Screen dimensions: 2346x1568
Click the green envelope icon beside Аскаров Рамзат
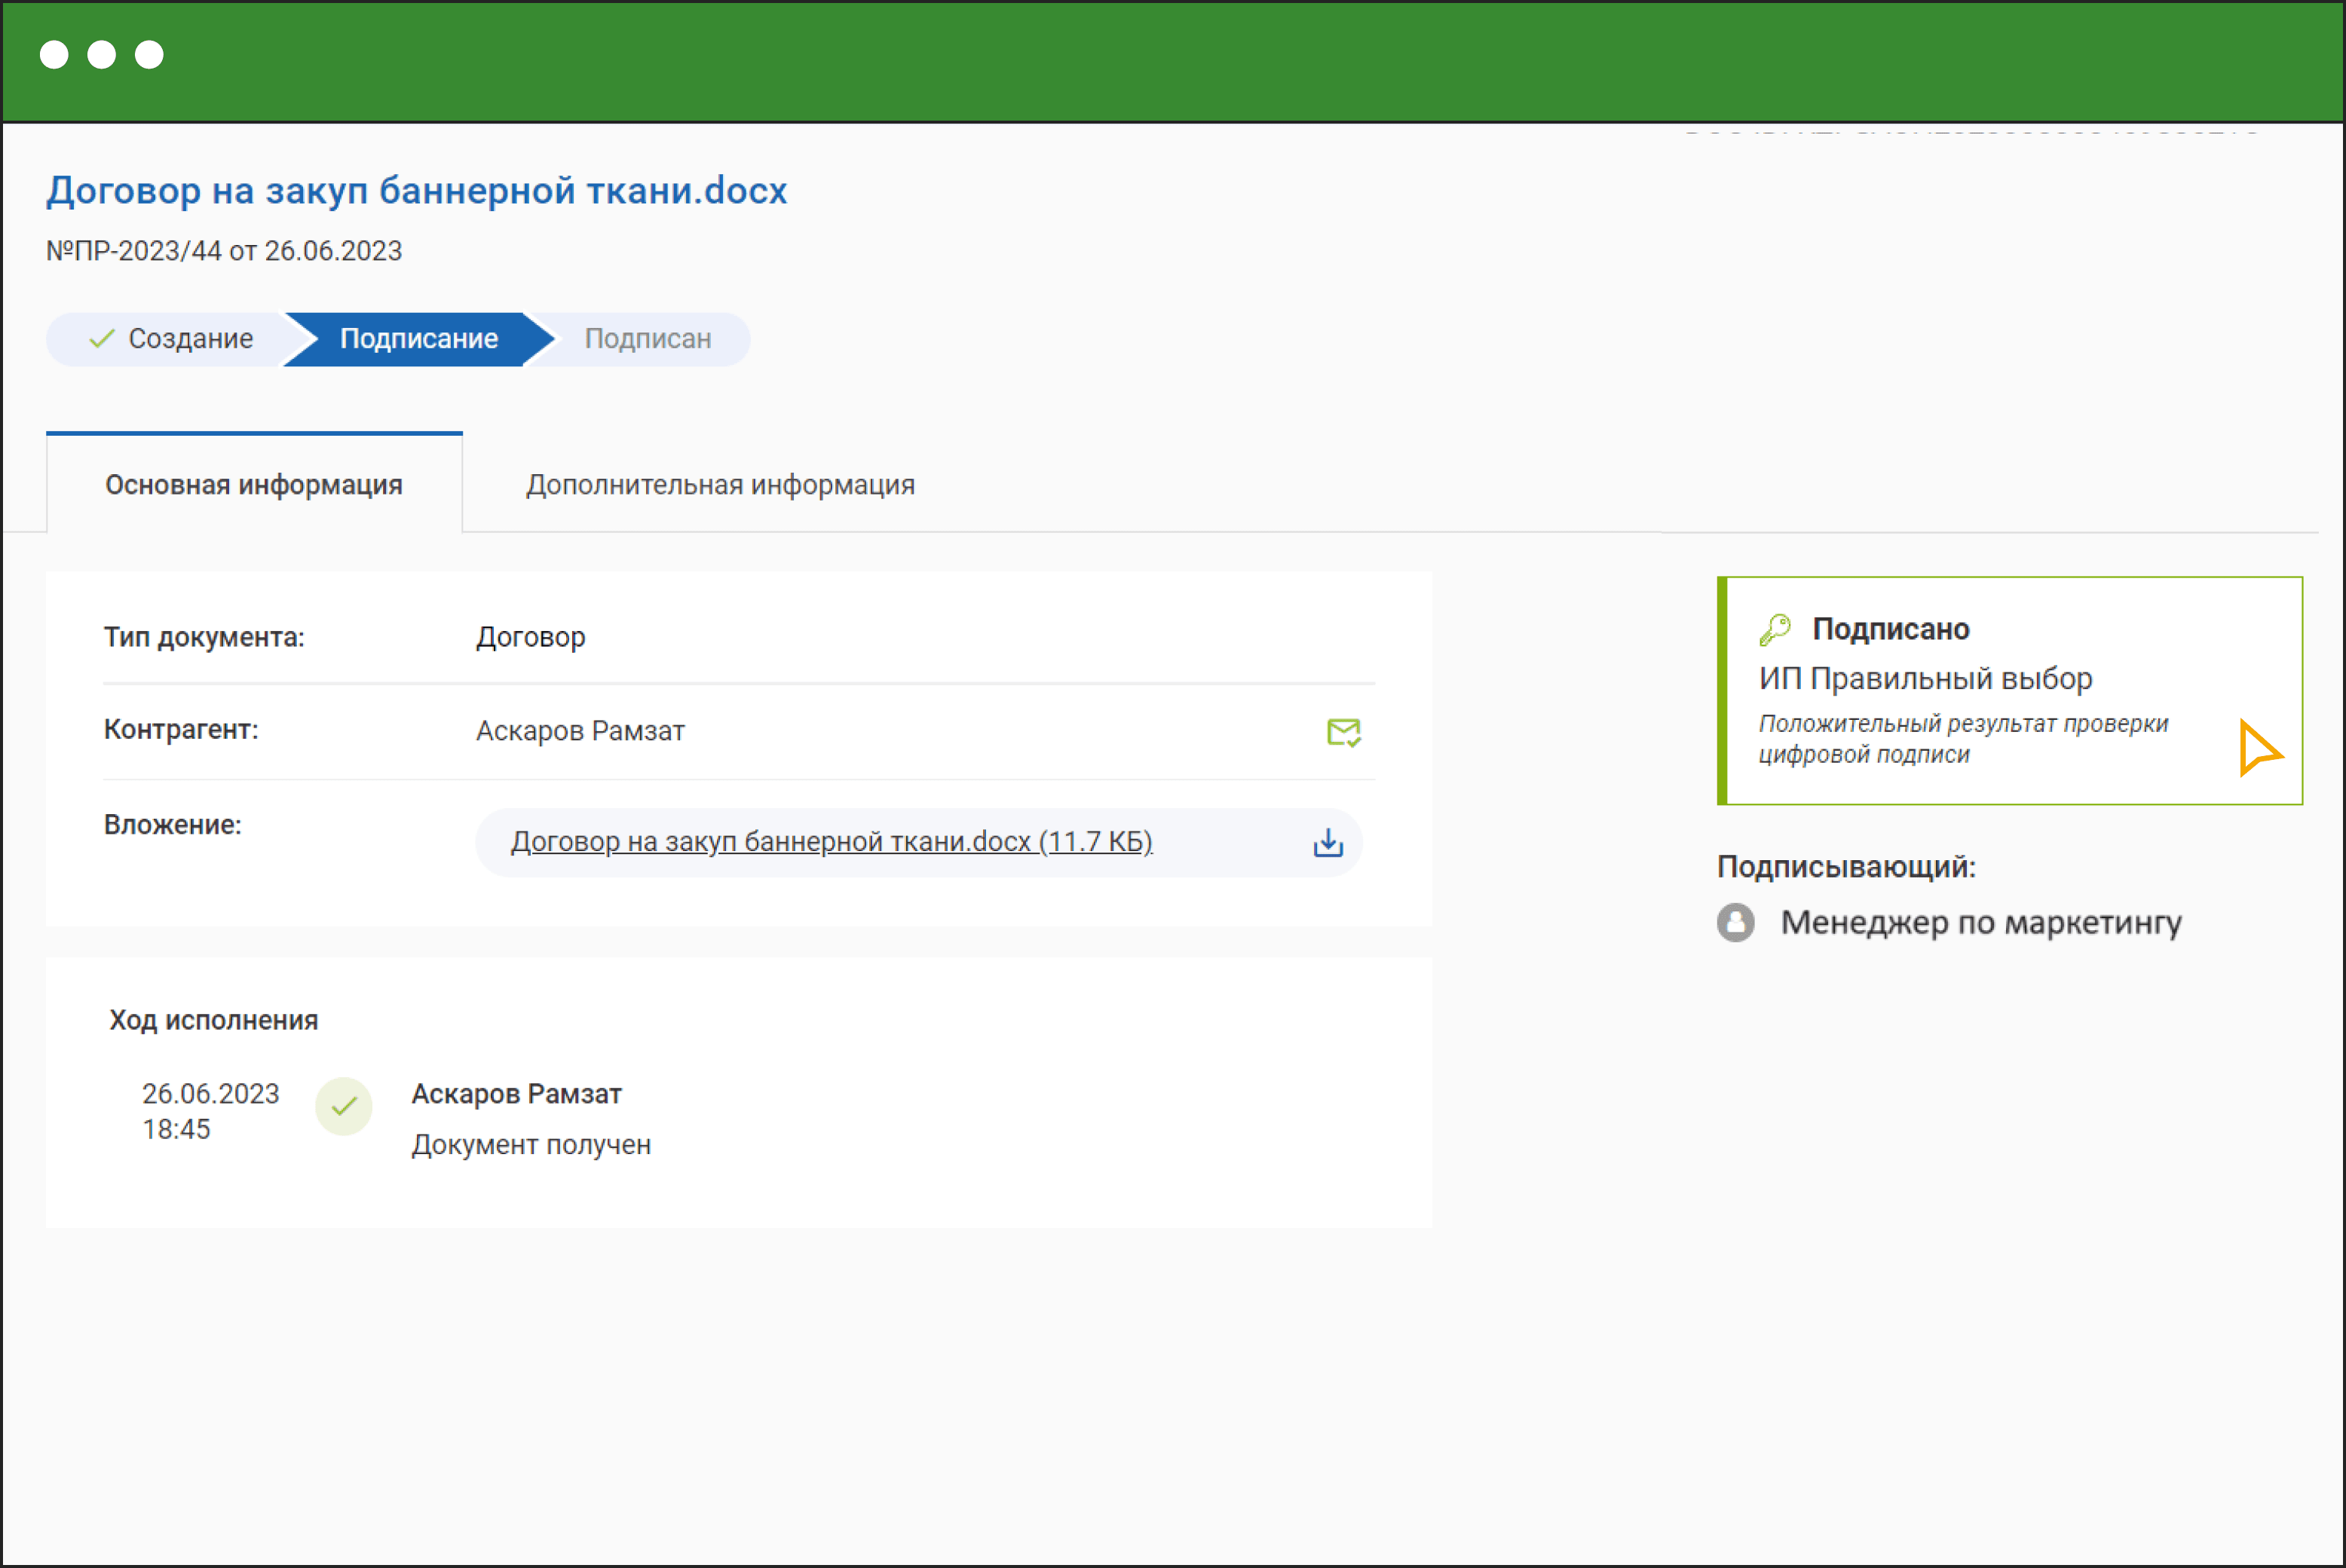pyautogui.click(x=1343, y=732)
